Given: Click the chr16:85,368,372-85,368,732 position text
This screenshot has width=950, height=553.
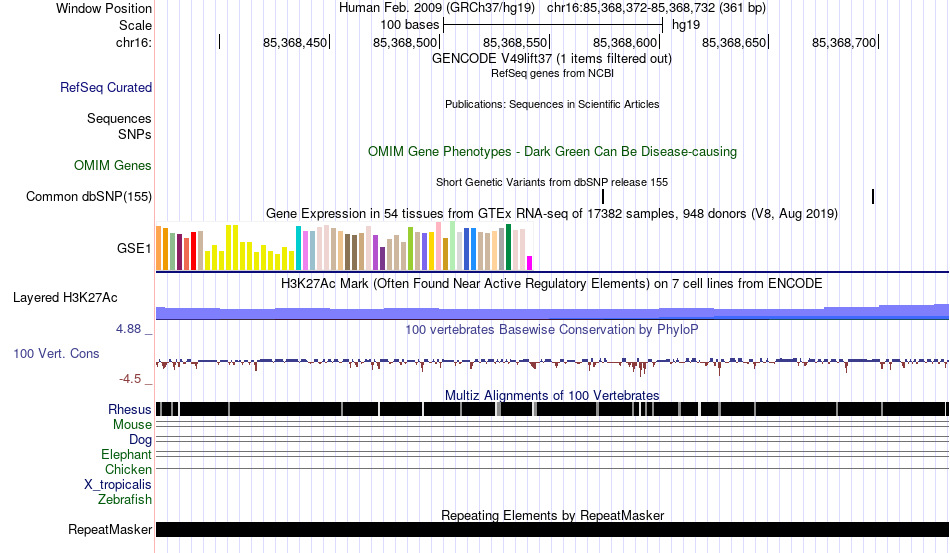Looking at the screenshot, I should click(x=656, y=8).
